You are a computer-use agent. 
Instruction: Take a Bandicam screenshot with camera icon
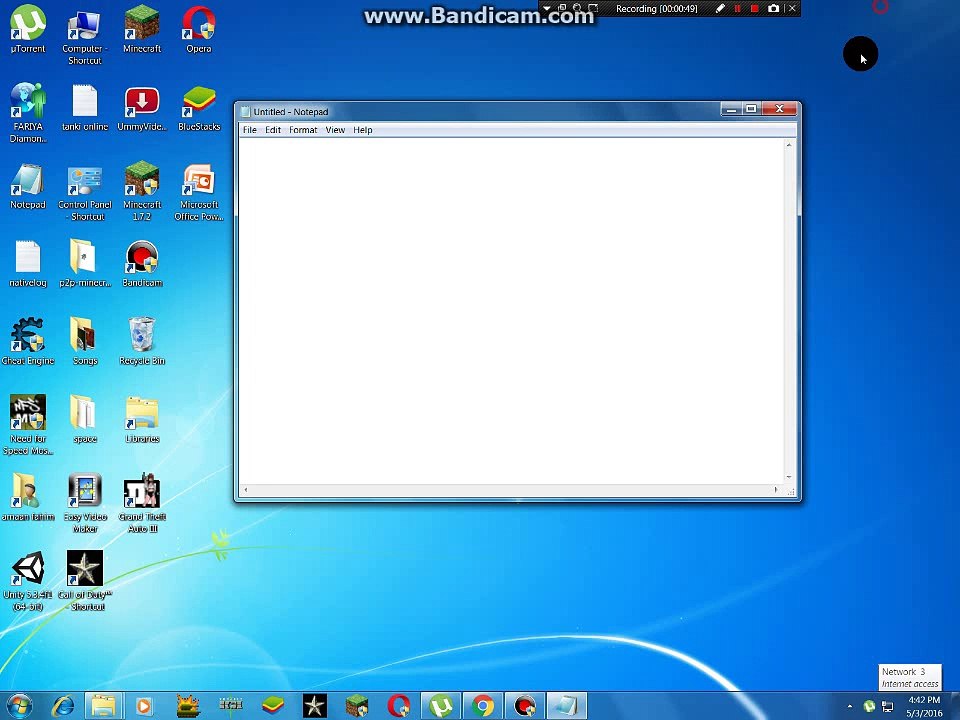coord(774,9)
